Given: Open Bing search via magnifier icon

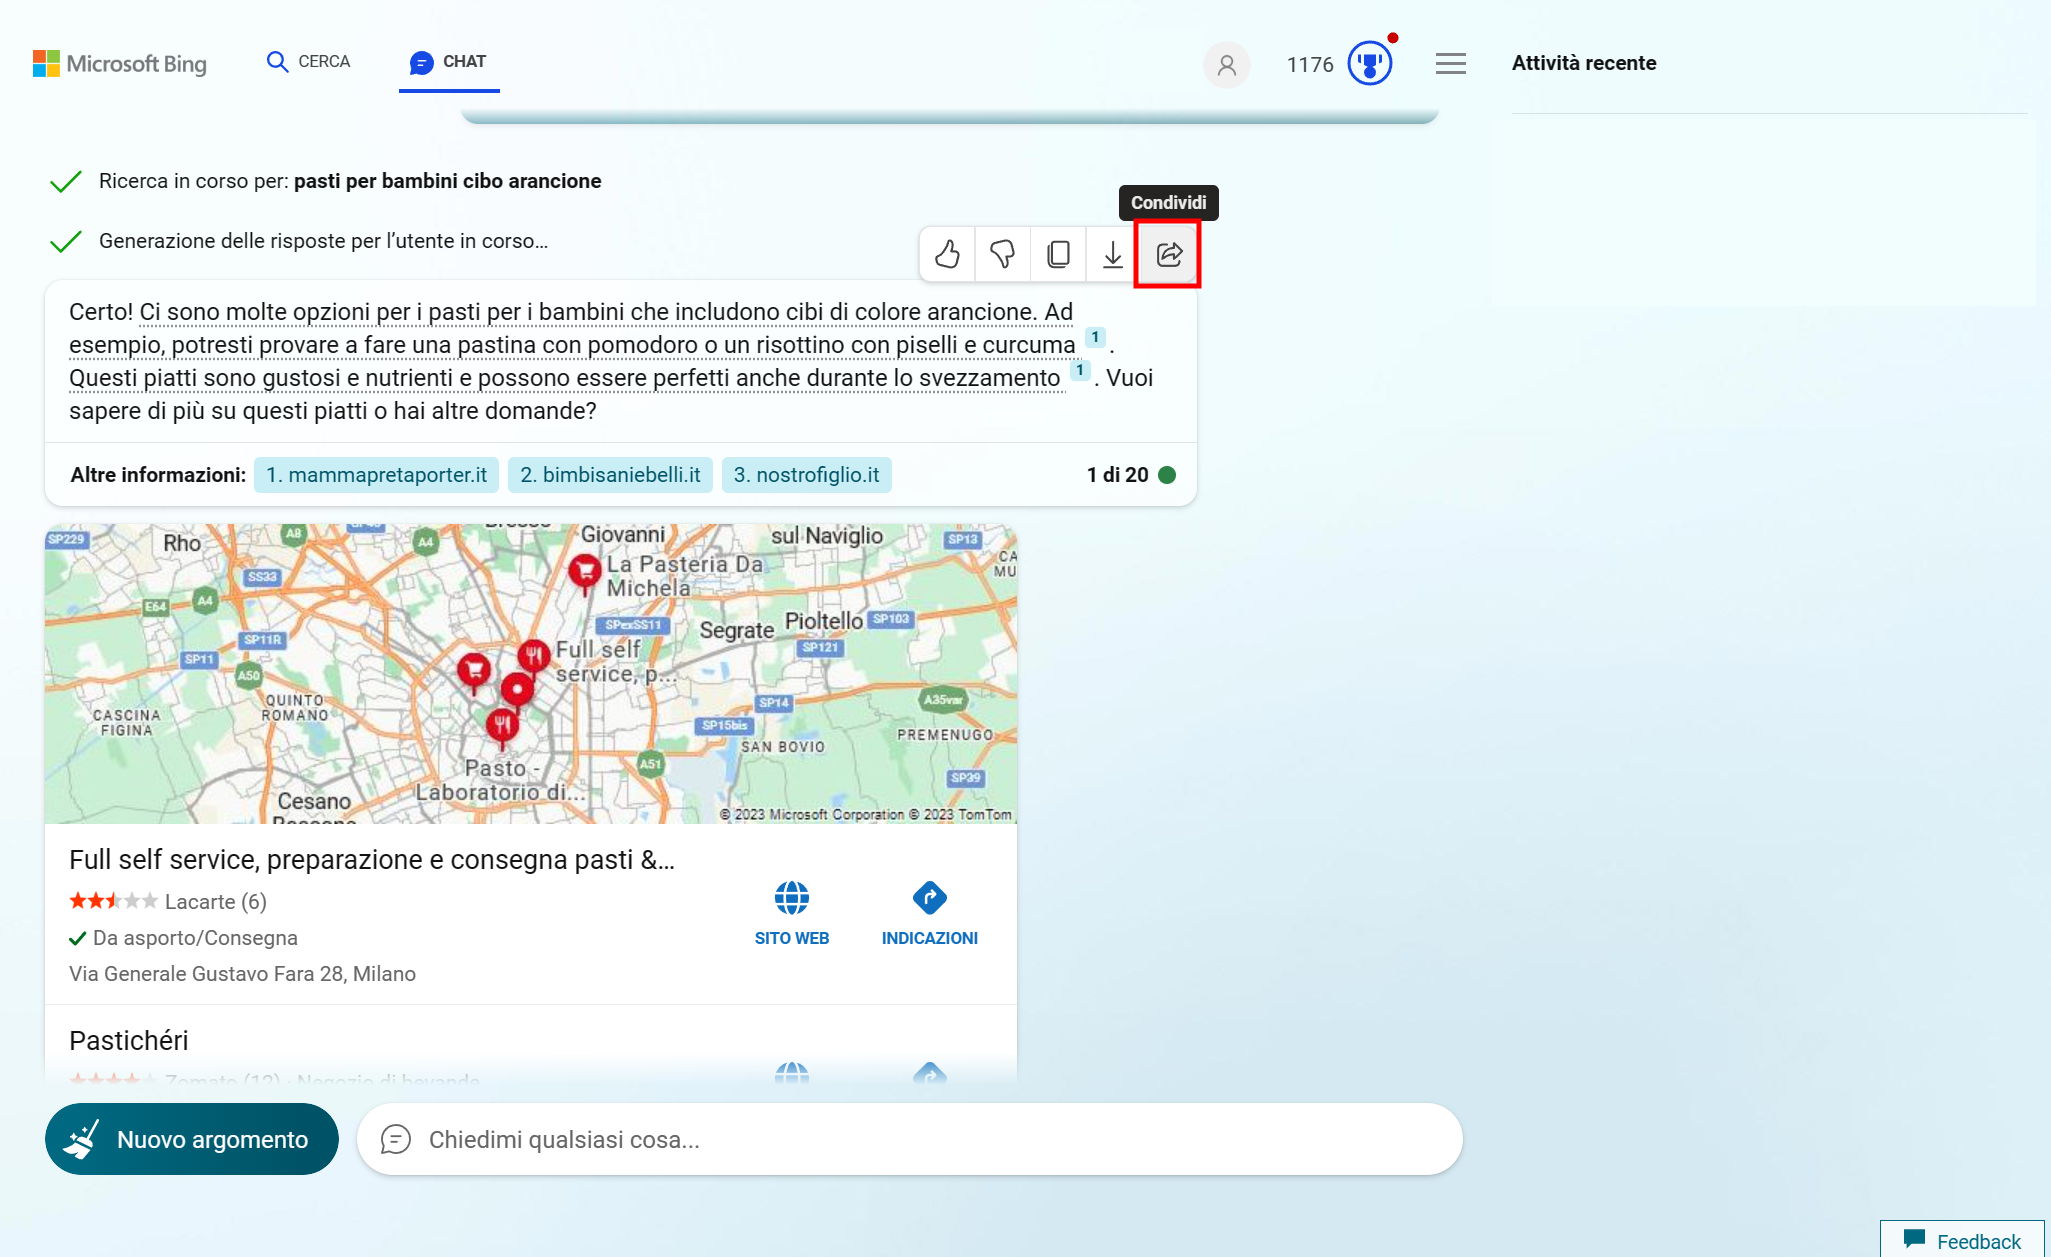Looking at the screenshot, I should coord(277,61).
